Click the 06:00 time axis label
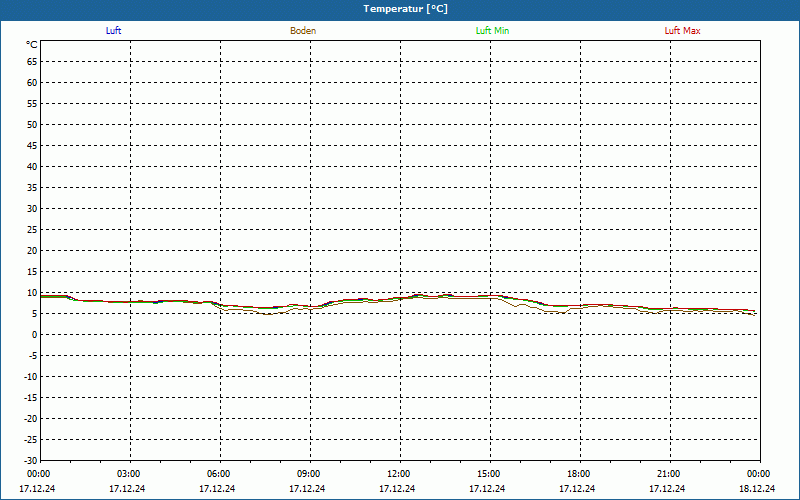 pyautogui.click(x=218, y=474)
